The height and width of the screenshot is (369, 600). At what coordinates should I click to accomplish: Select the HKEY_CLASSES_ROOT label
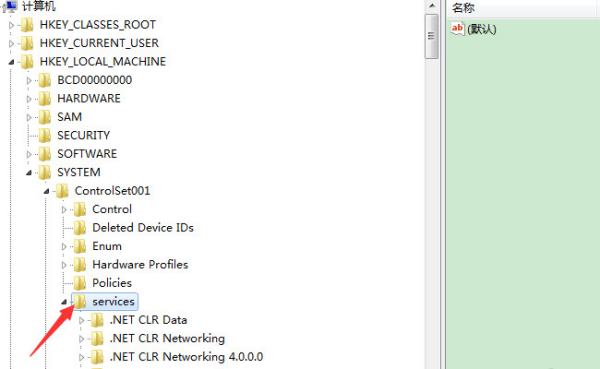coord(98,25)
